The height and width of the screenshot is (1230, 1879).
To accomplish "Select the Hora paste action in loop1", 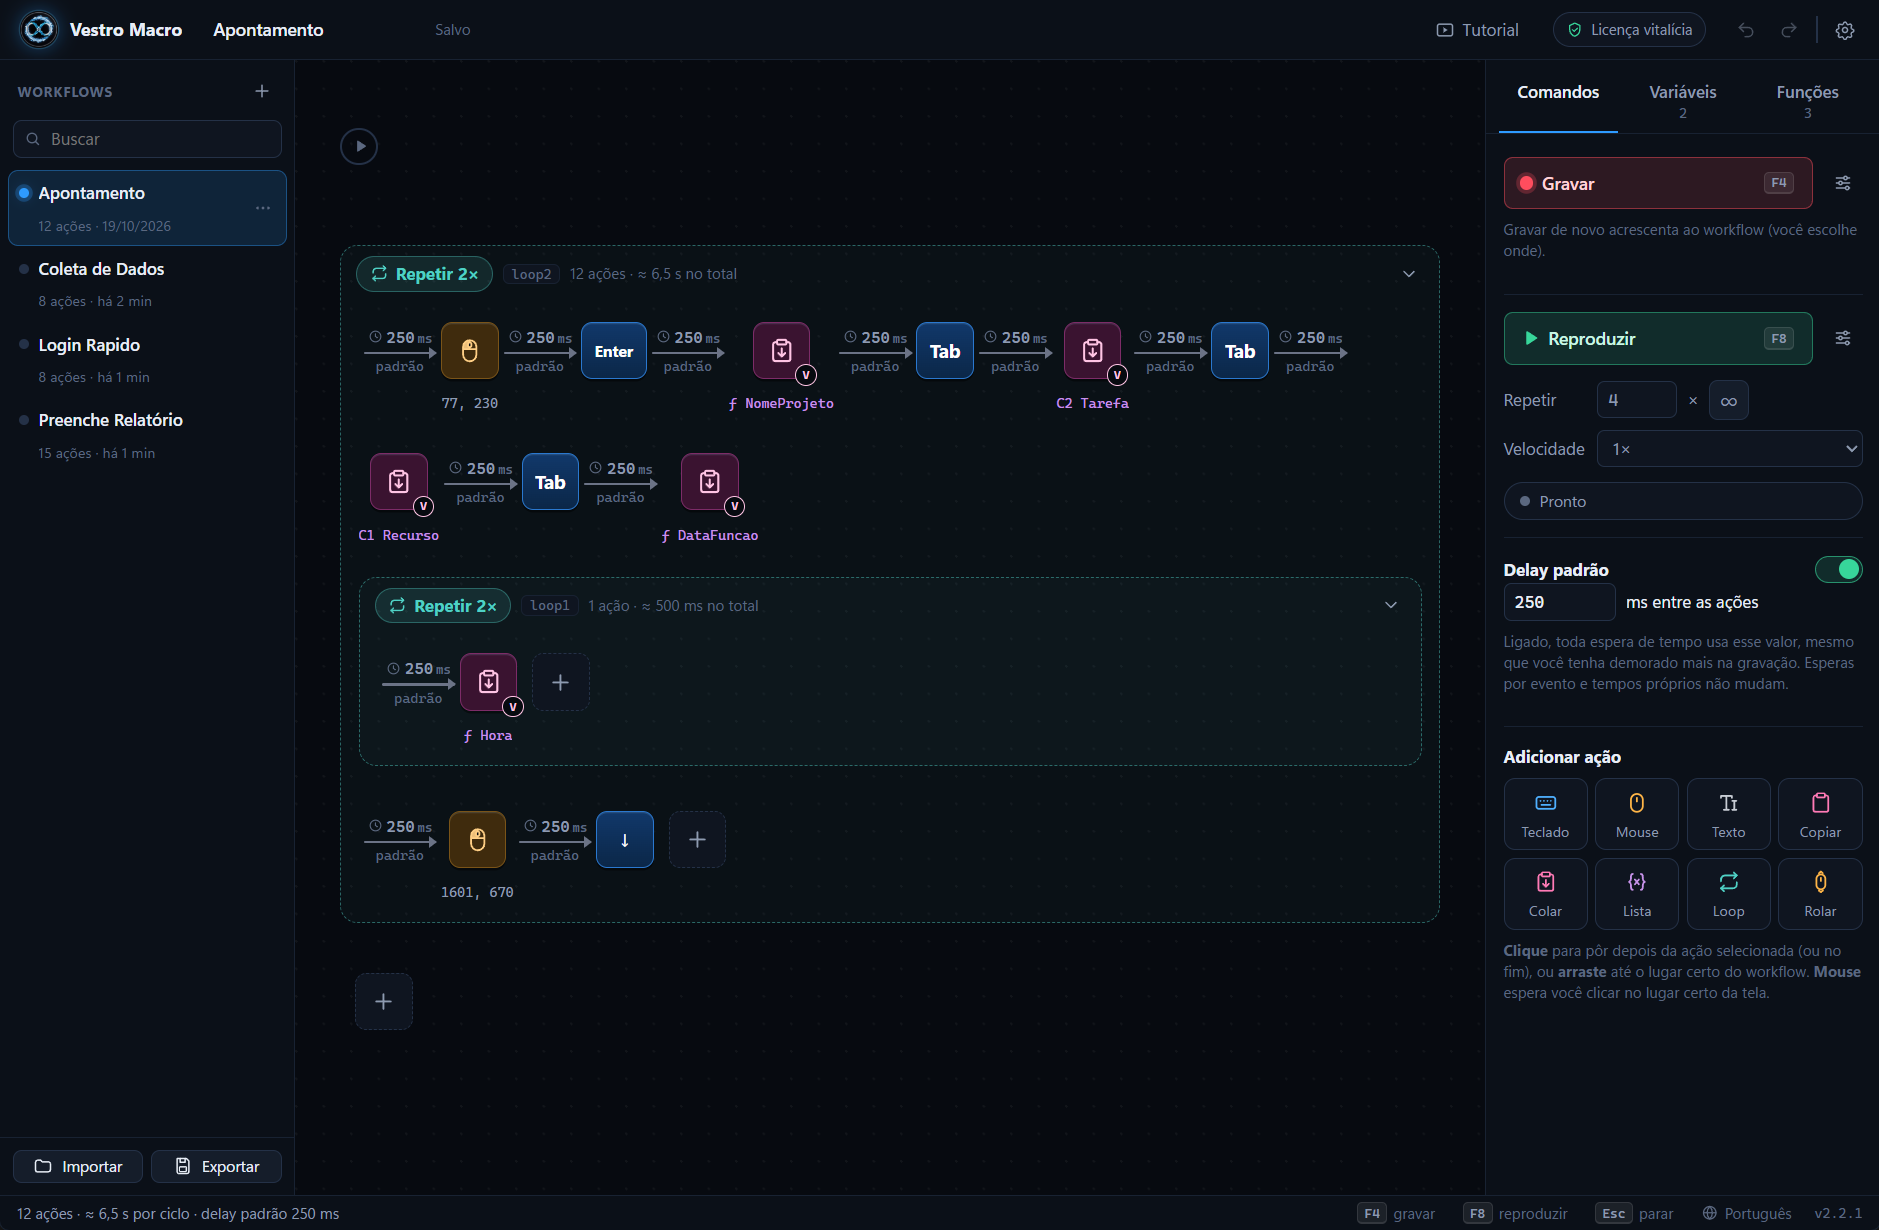I will tap(488, 682).
